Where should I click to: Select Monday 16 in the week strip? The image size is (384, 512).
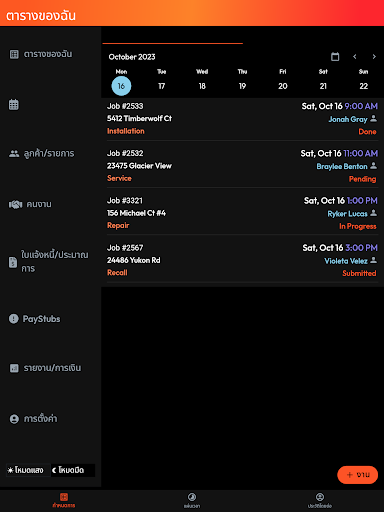121,86
